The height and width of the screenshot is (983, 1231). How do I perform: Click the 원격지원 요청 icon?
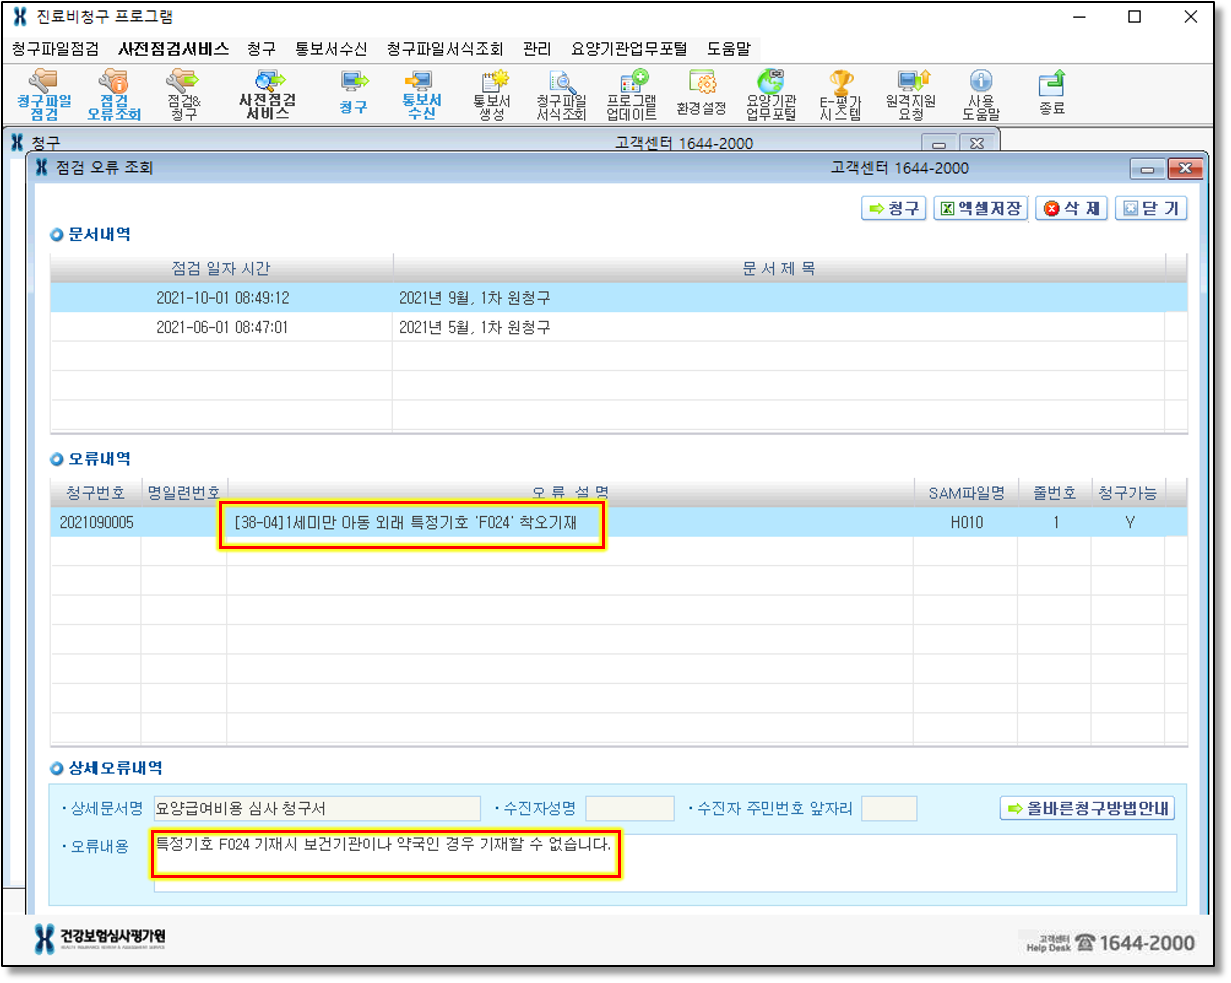[x=909, y=94]
